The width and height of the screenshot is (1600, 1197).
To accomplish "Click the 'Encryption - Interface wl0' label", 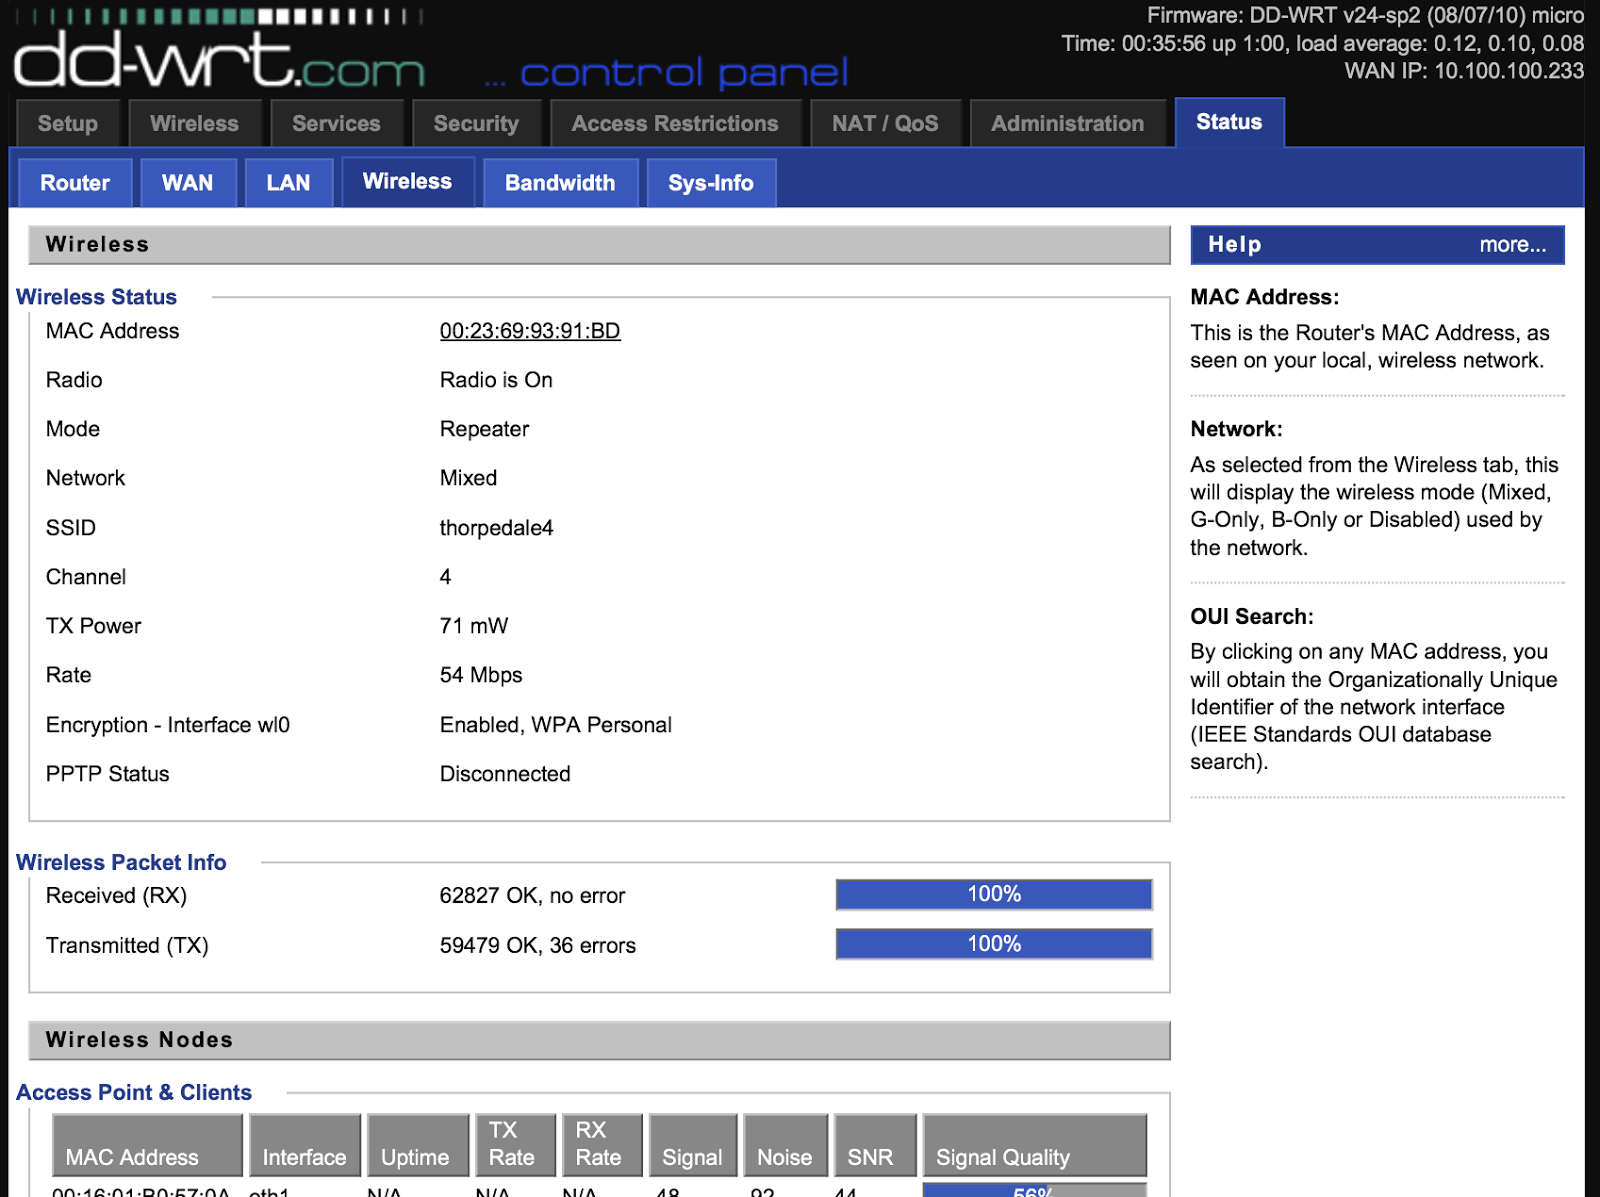I will coord(168,725).
